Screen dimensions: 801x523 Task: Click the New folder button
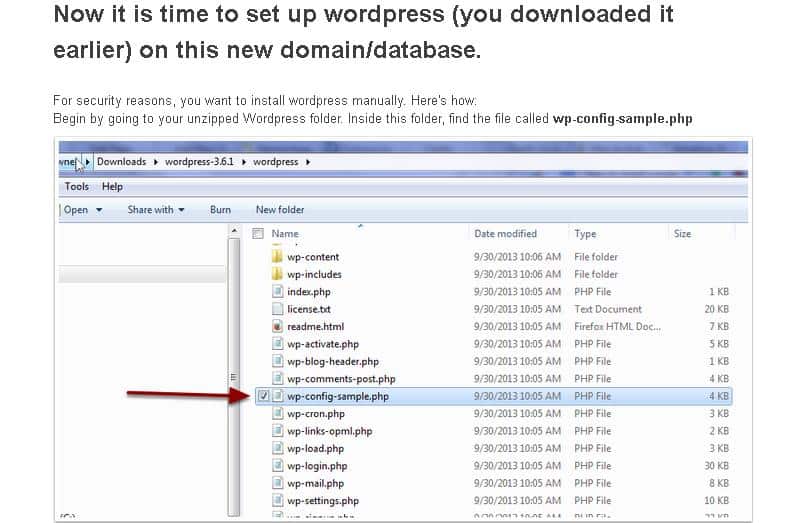(280, 209)
